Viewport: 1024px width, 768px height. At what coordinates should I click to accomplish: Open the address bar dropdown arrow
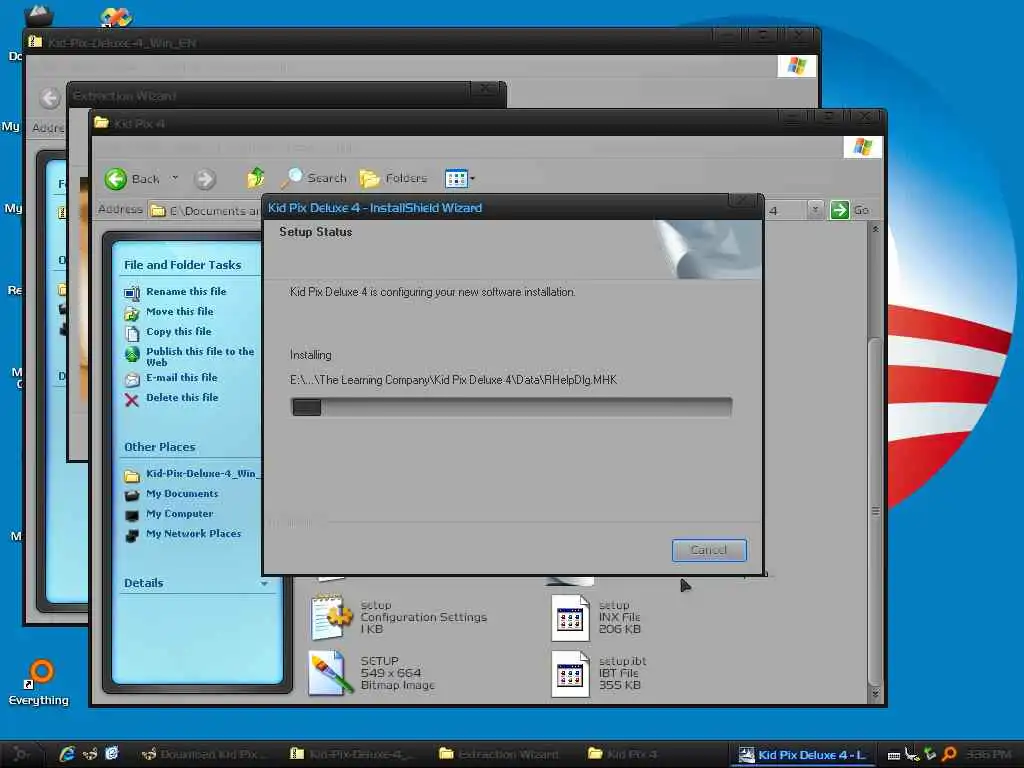tap(814, 210)
